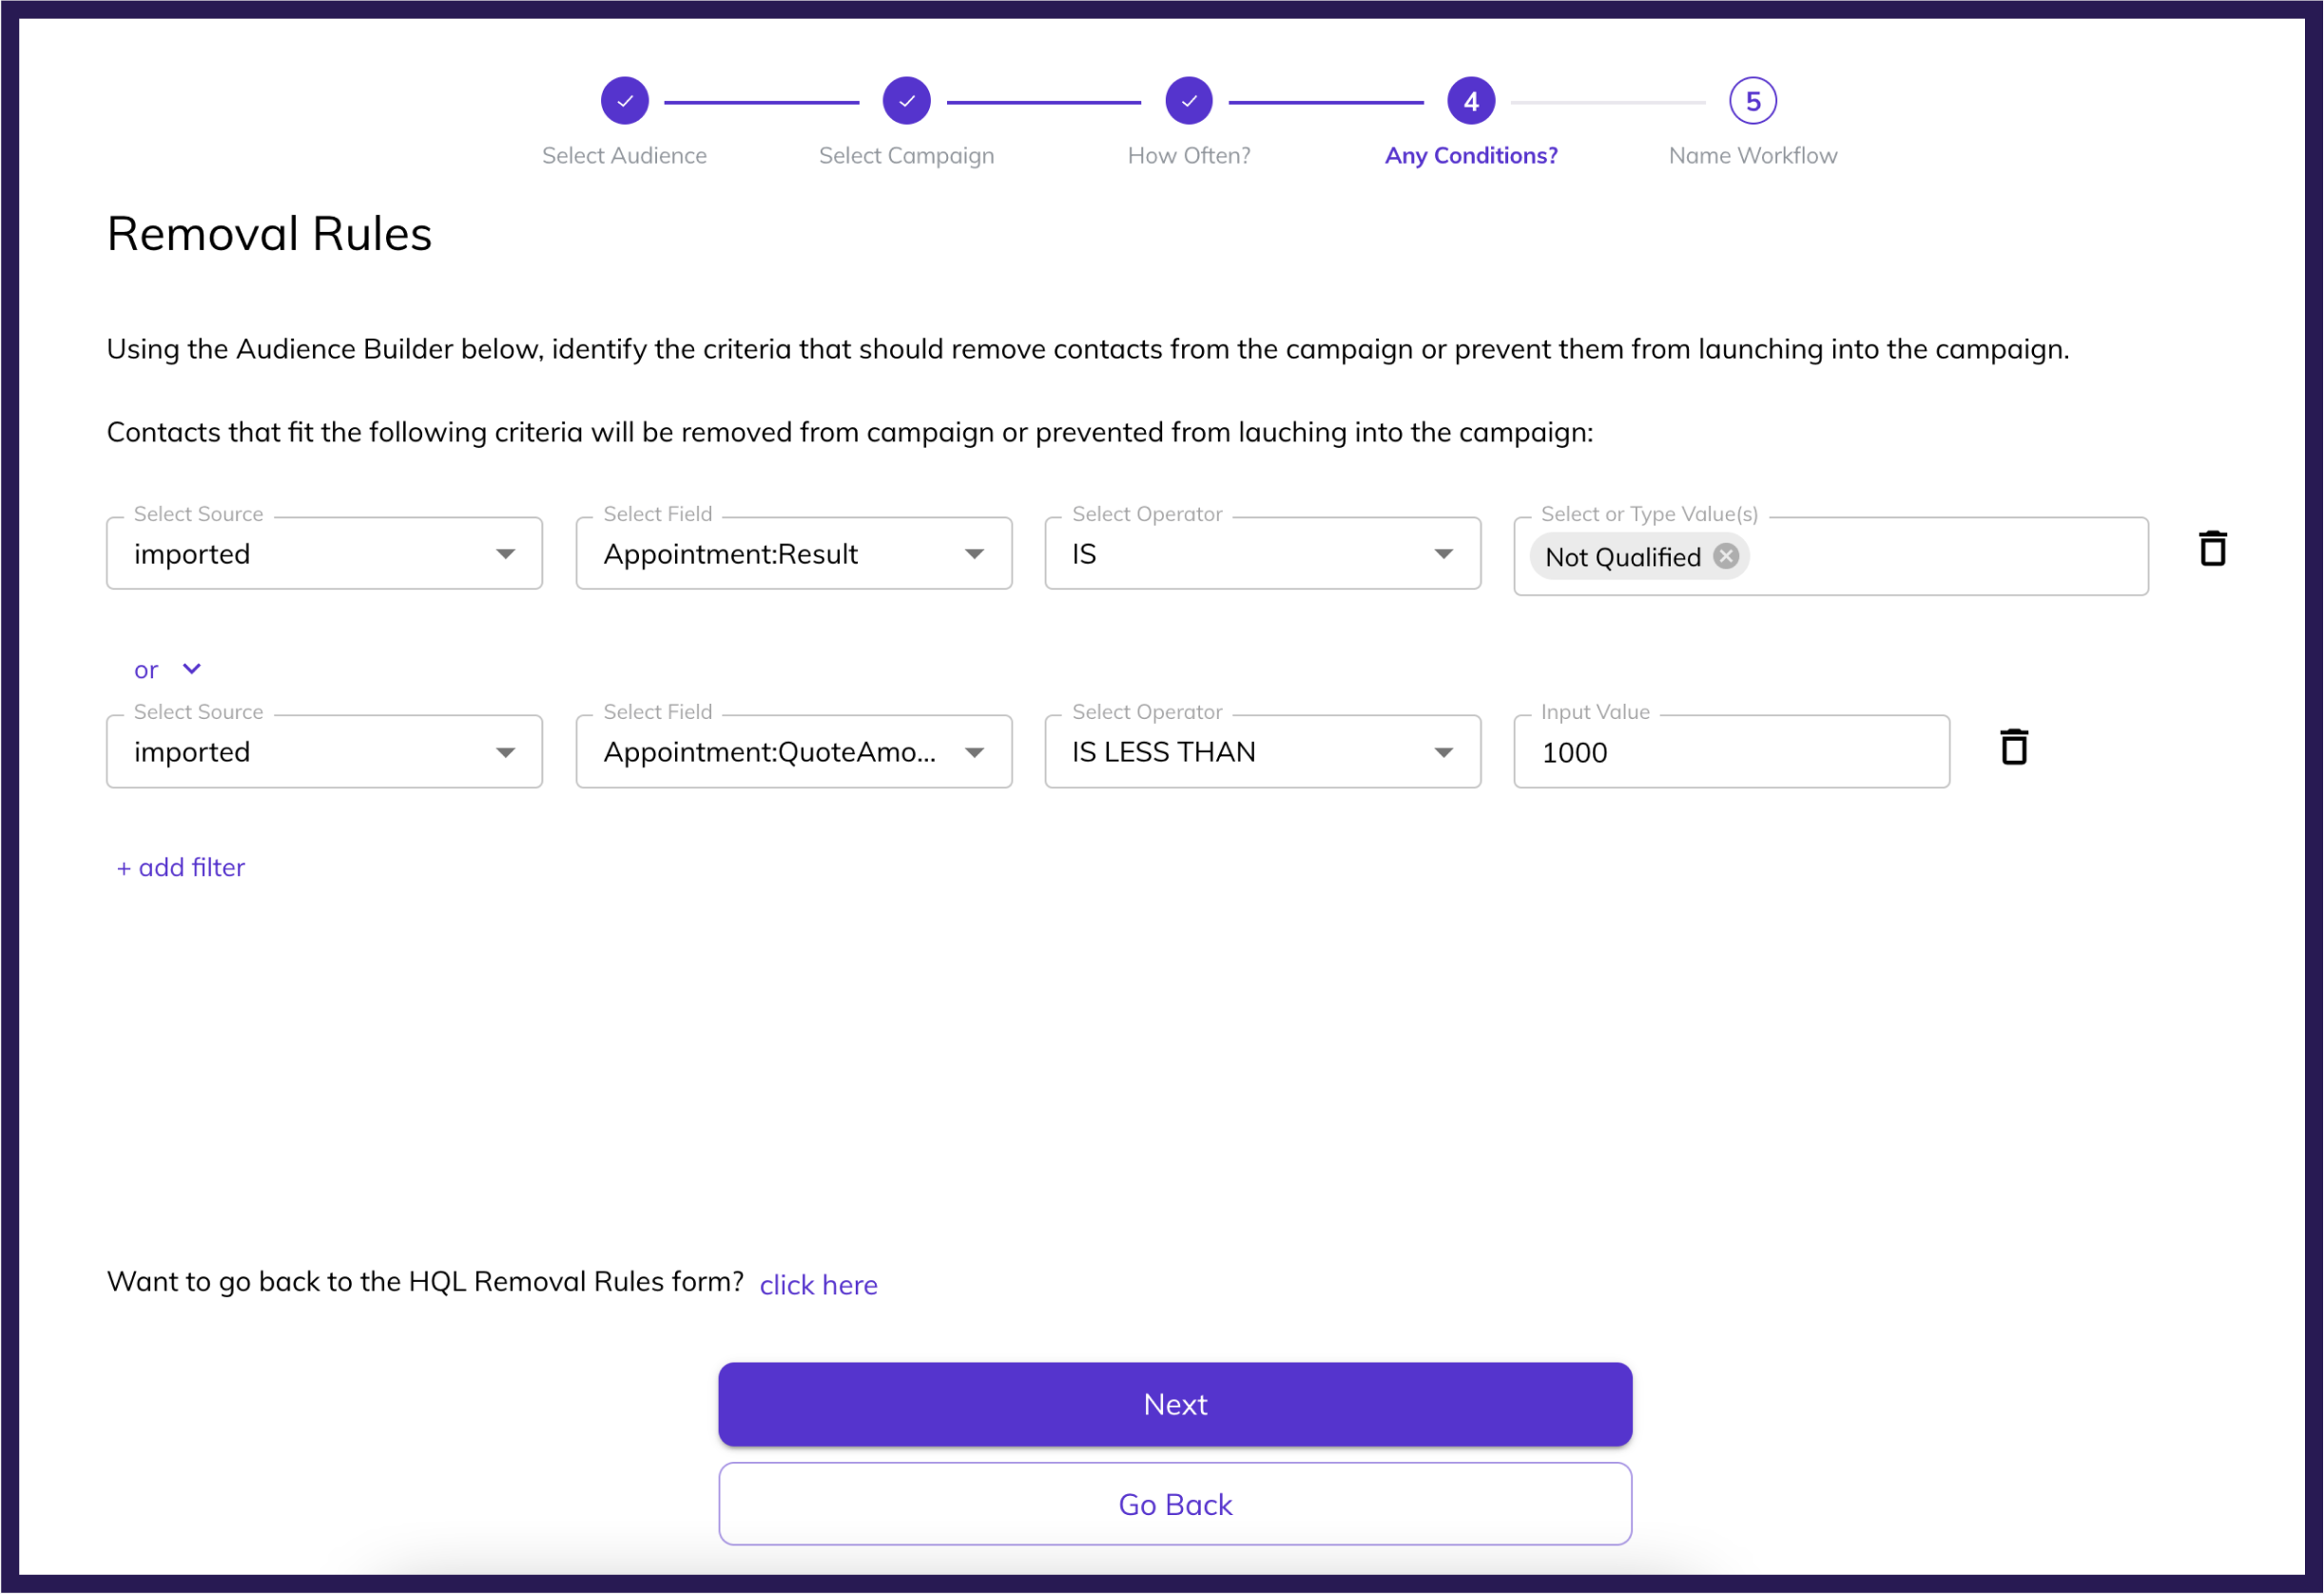Expand IS LESS THAN operator dropdown

click(x=1262, y=752)
